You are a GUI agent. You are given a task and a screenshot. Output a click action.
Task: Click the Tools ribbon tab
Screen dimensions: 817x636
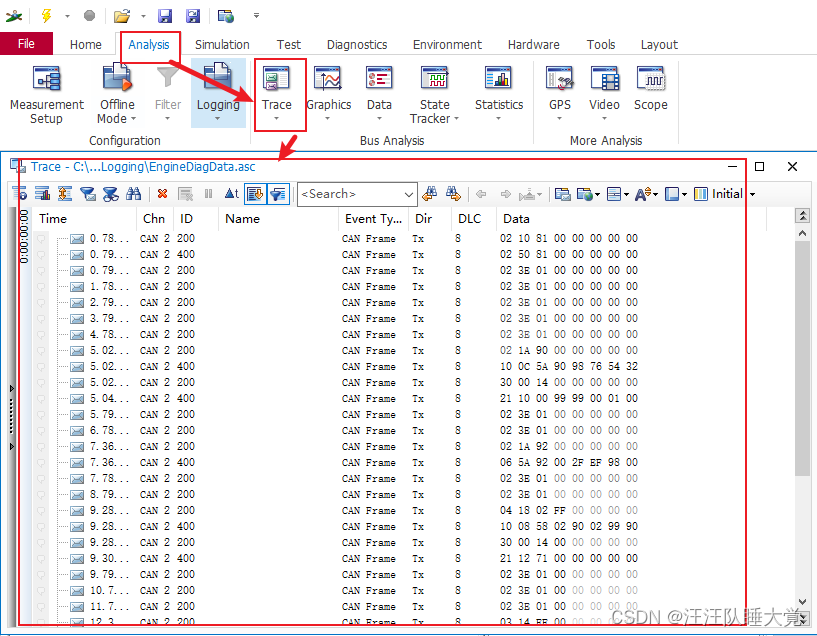tap(601, 45)
